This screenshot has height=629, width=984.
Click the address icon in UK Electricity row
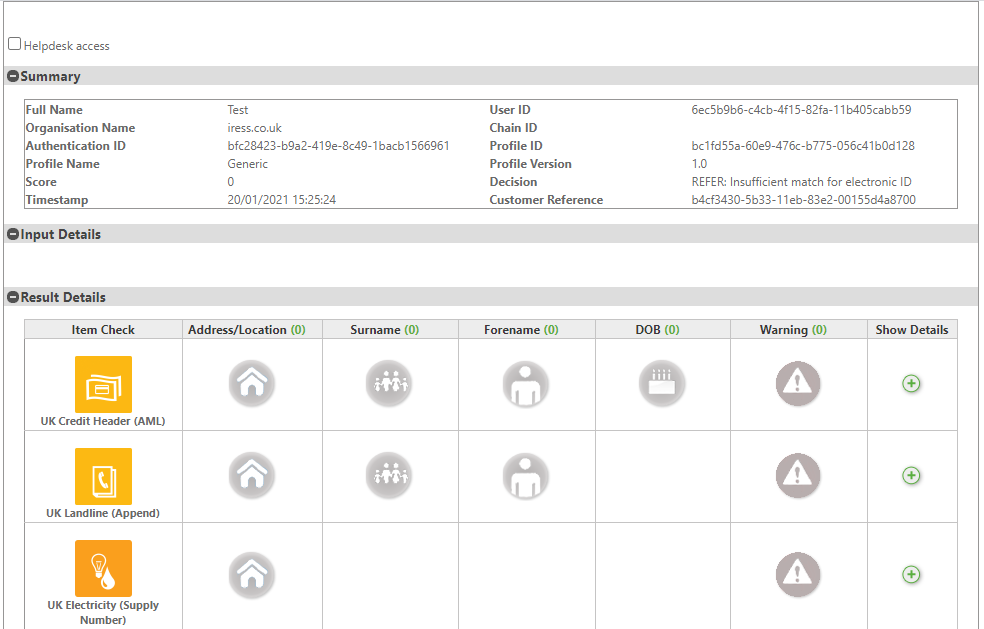[x=251, y=575]
